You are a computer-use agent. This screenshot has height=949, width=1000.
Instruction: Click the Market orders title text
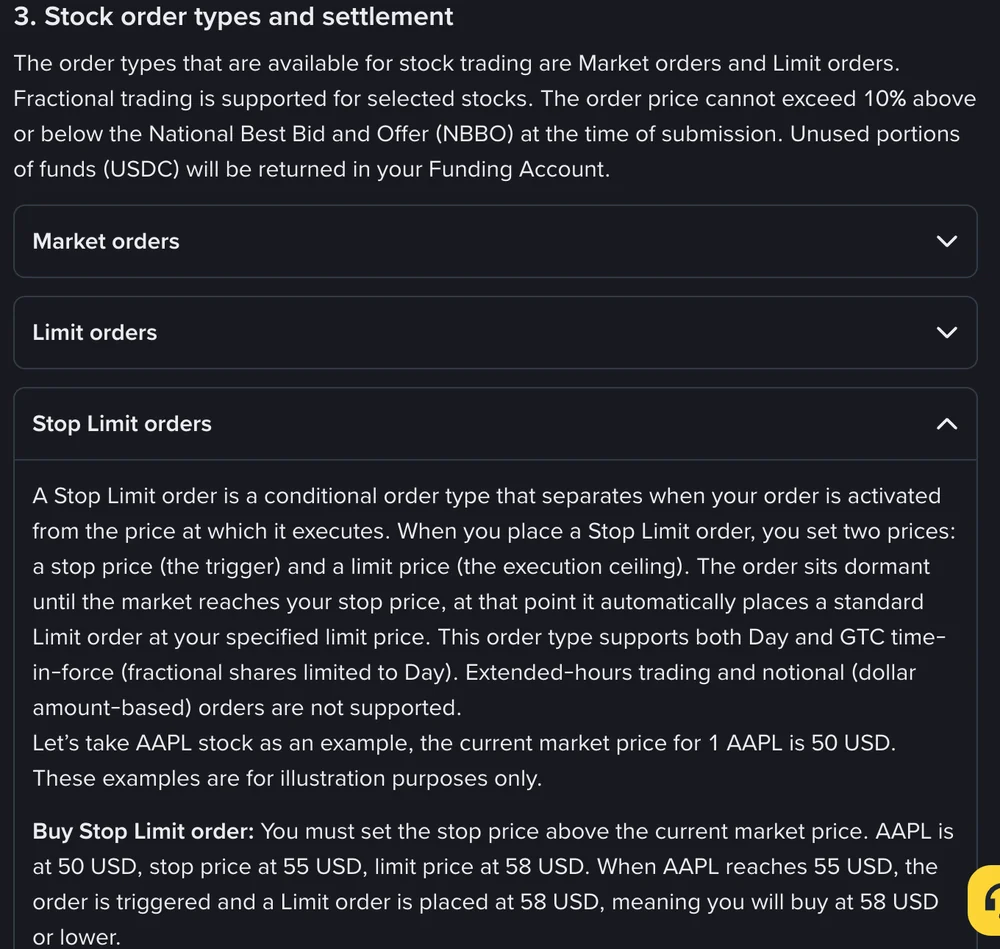106,241
